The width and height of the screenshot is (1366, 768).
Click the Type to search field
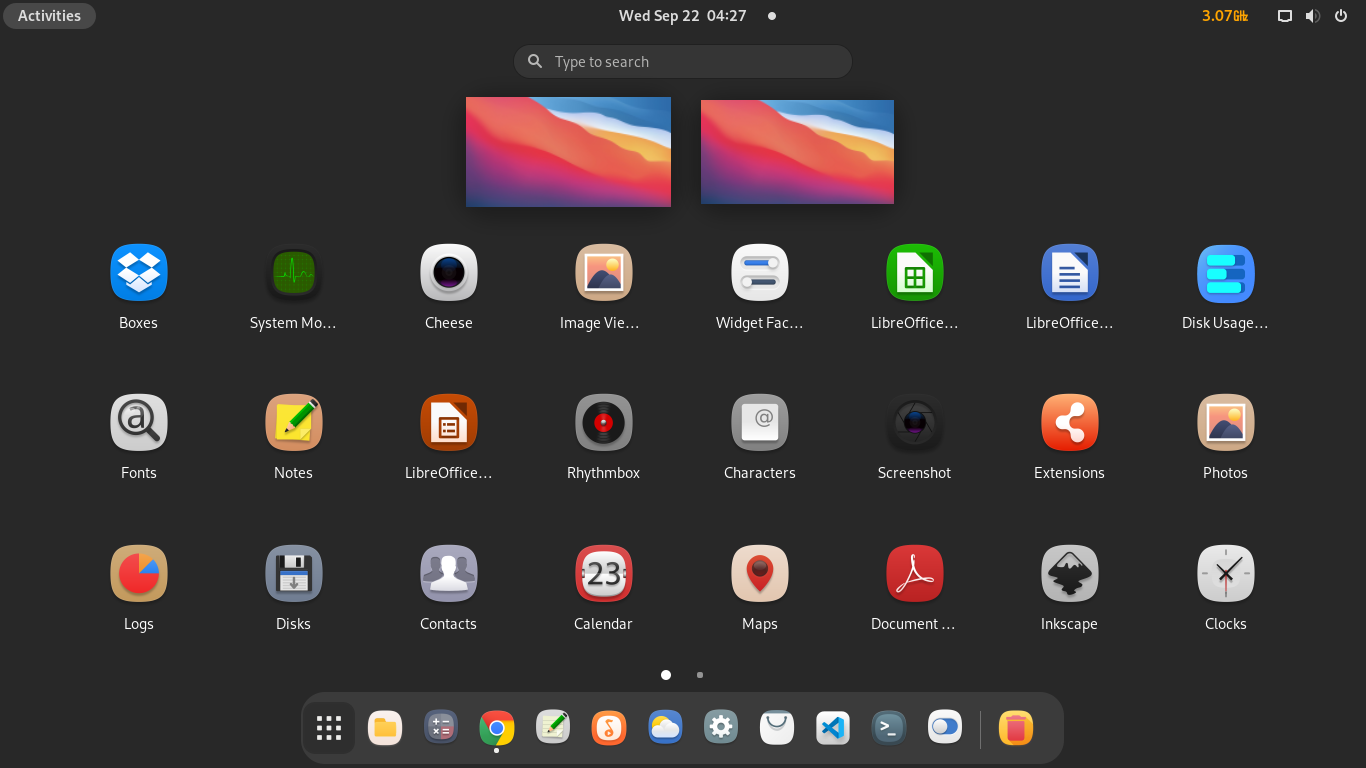pyautogui.click(x=683, y=61)
